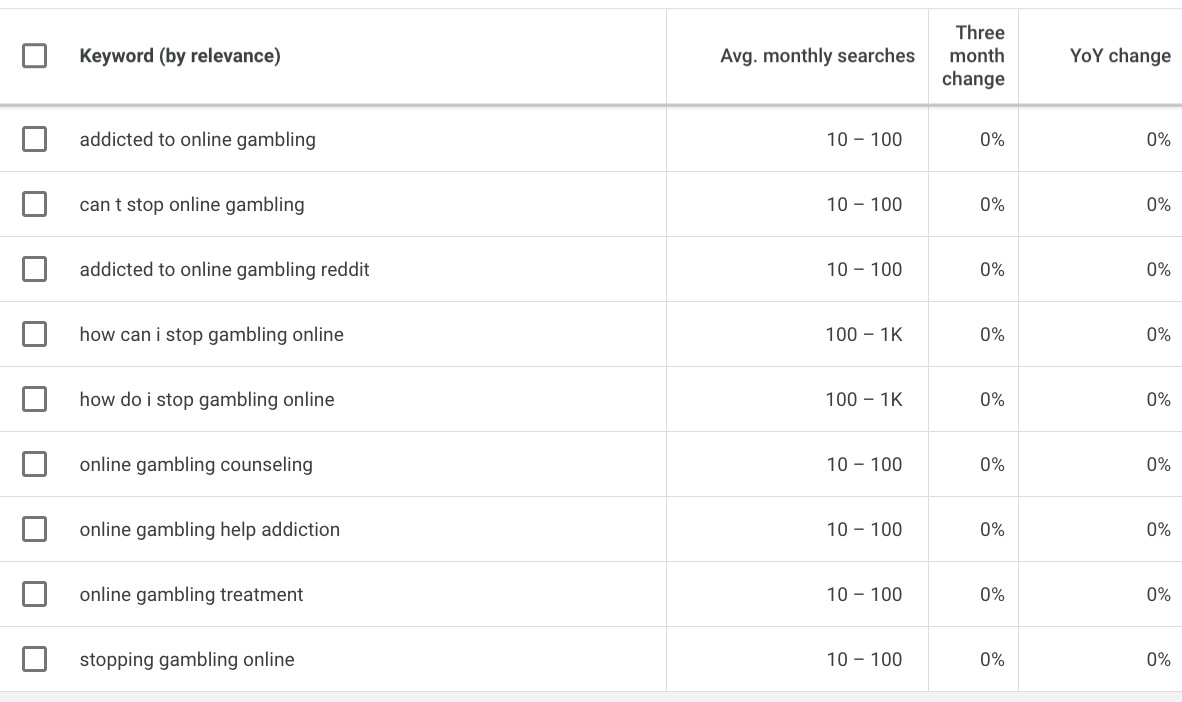Select the keyword text 'online gambling counseling'
Image resolution: width=1182 pixels, height=702 pixels.
coord(196,464)
